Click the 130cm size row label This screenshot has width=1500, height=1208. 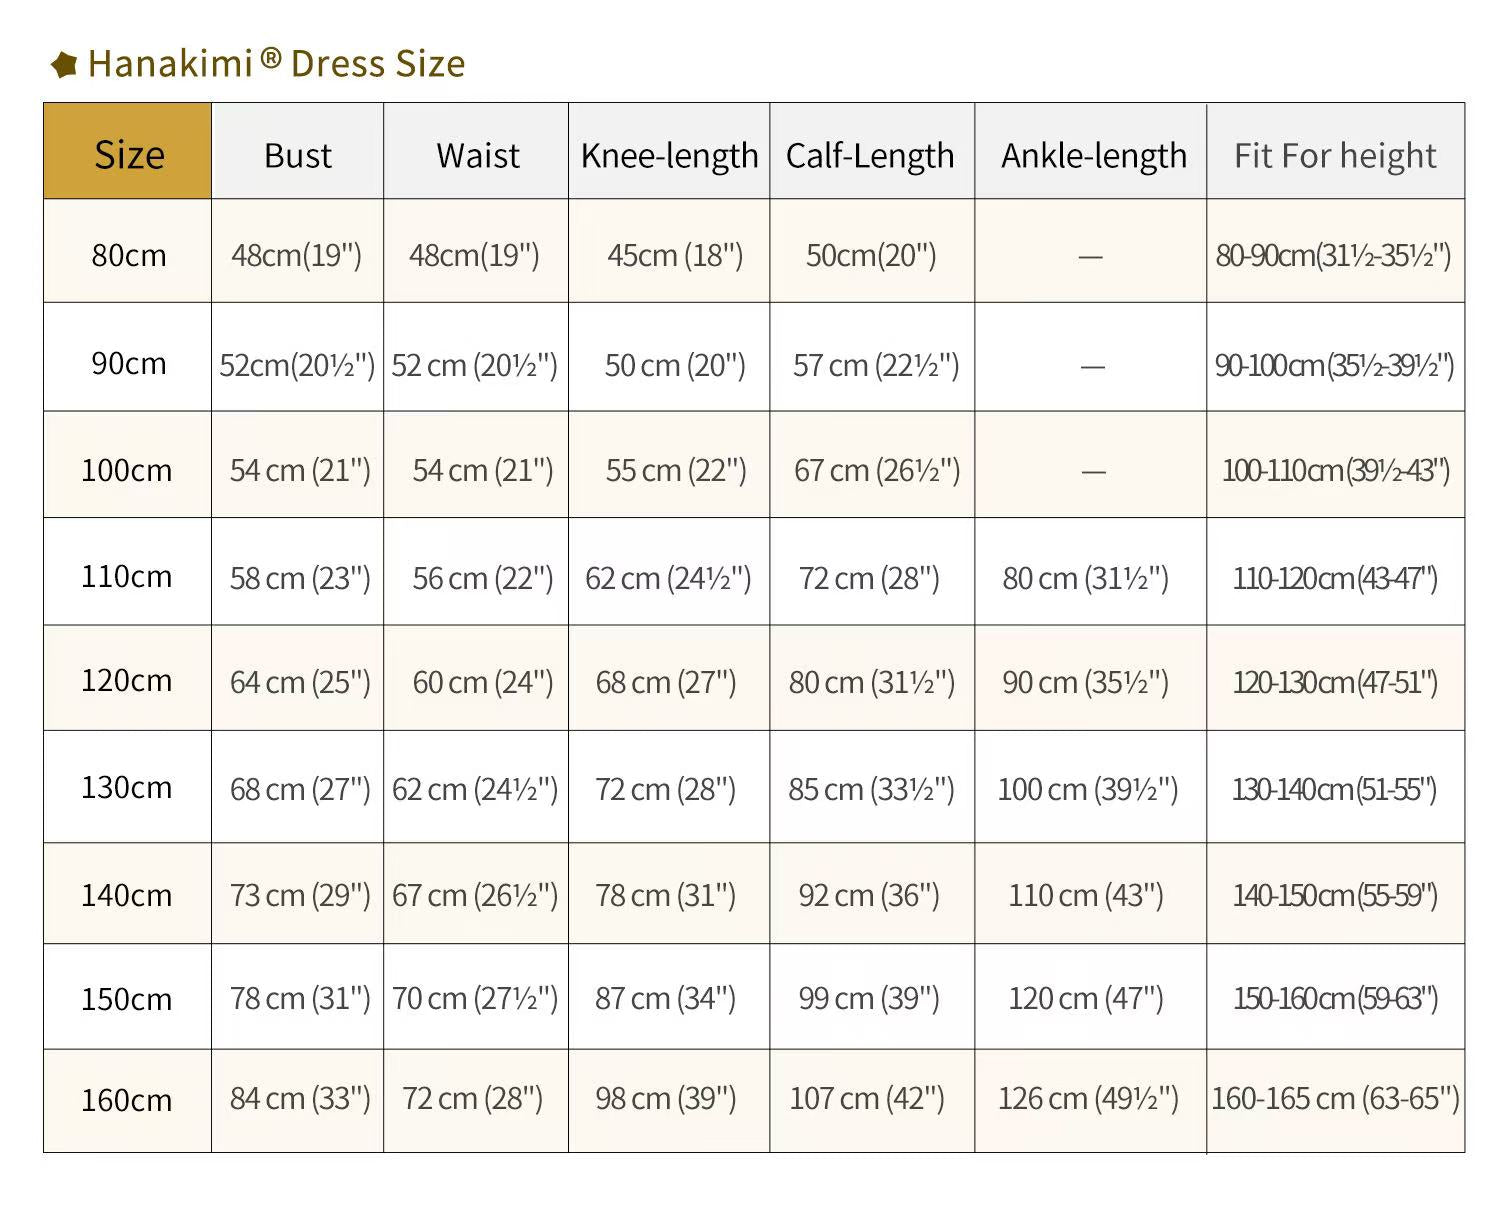[x=126, y=788]
